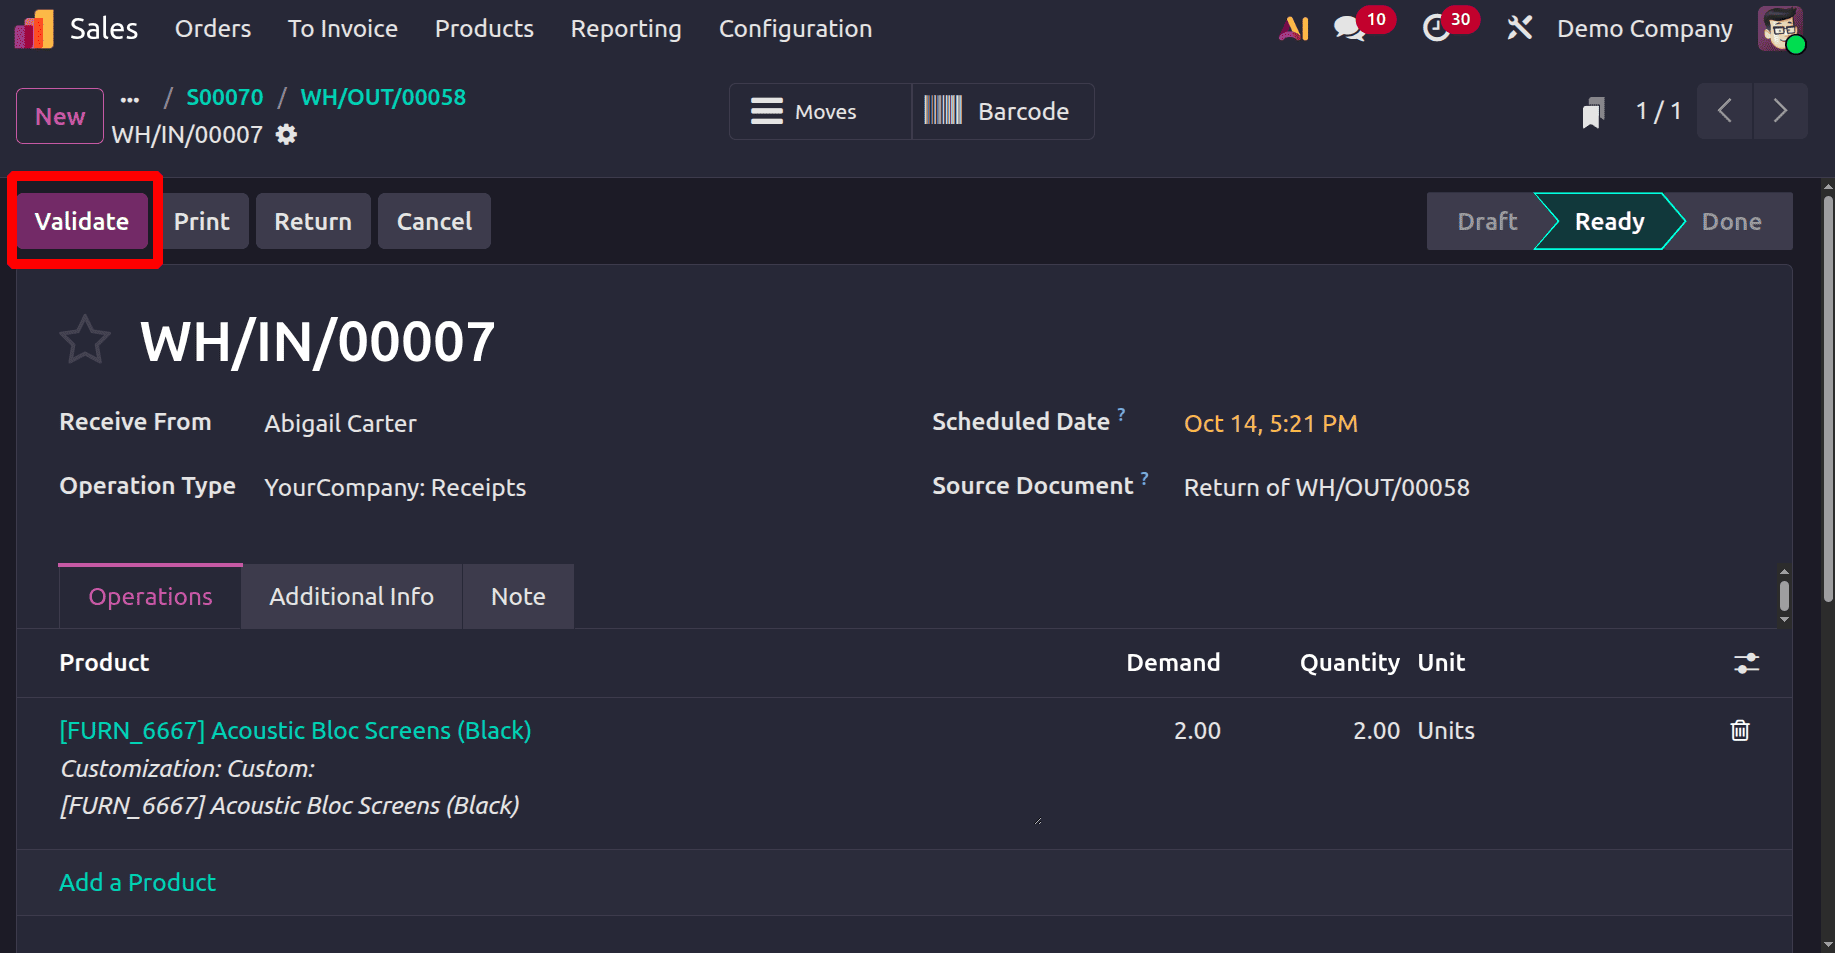Toggle the favorite star for WH/IN/00007
1835x953 pixels.
[85, 341]
